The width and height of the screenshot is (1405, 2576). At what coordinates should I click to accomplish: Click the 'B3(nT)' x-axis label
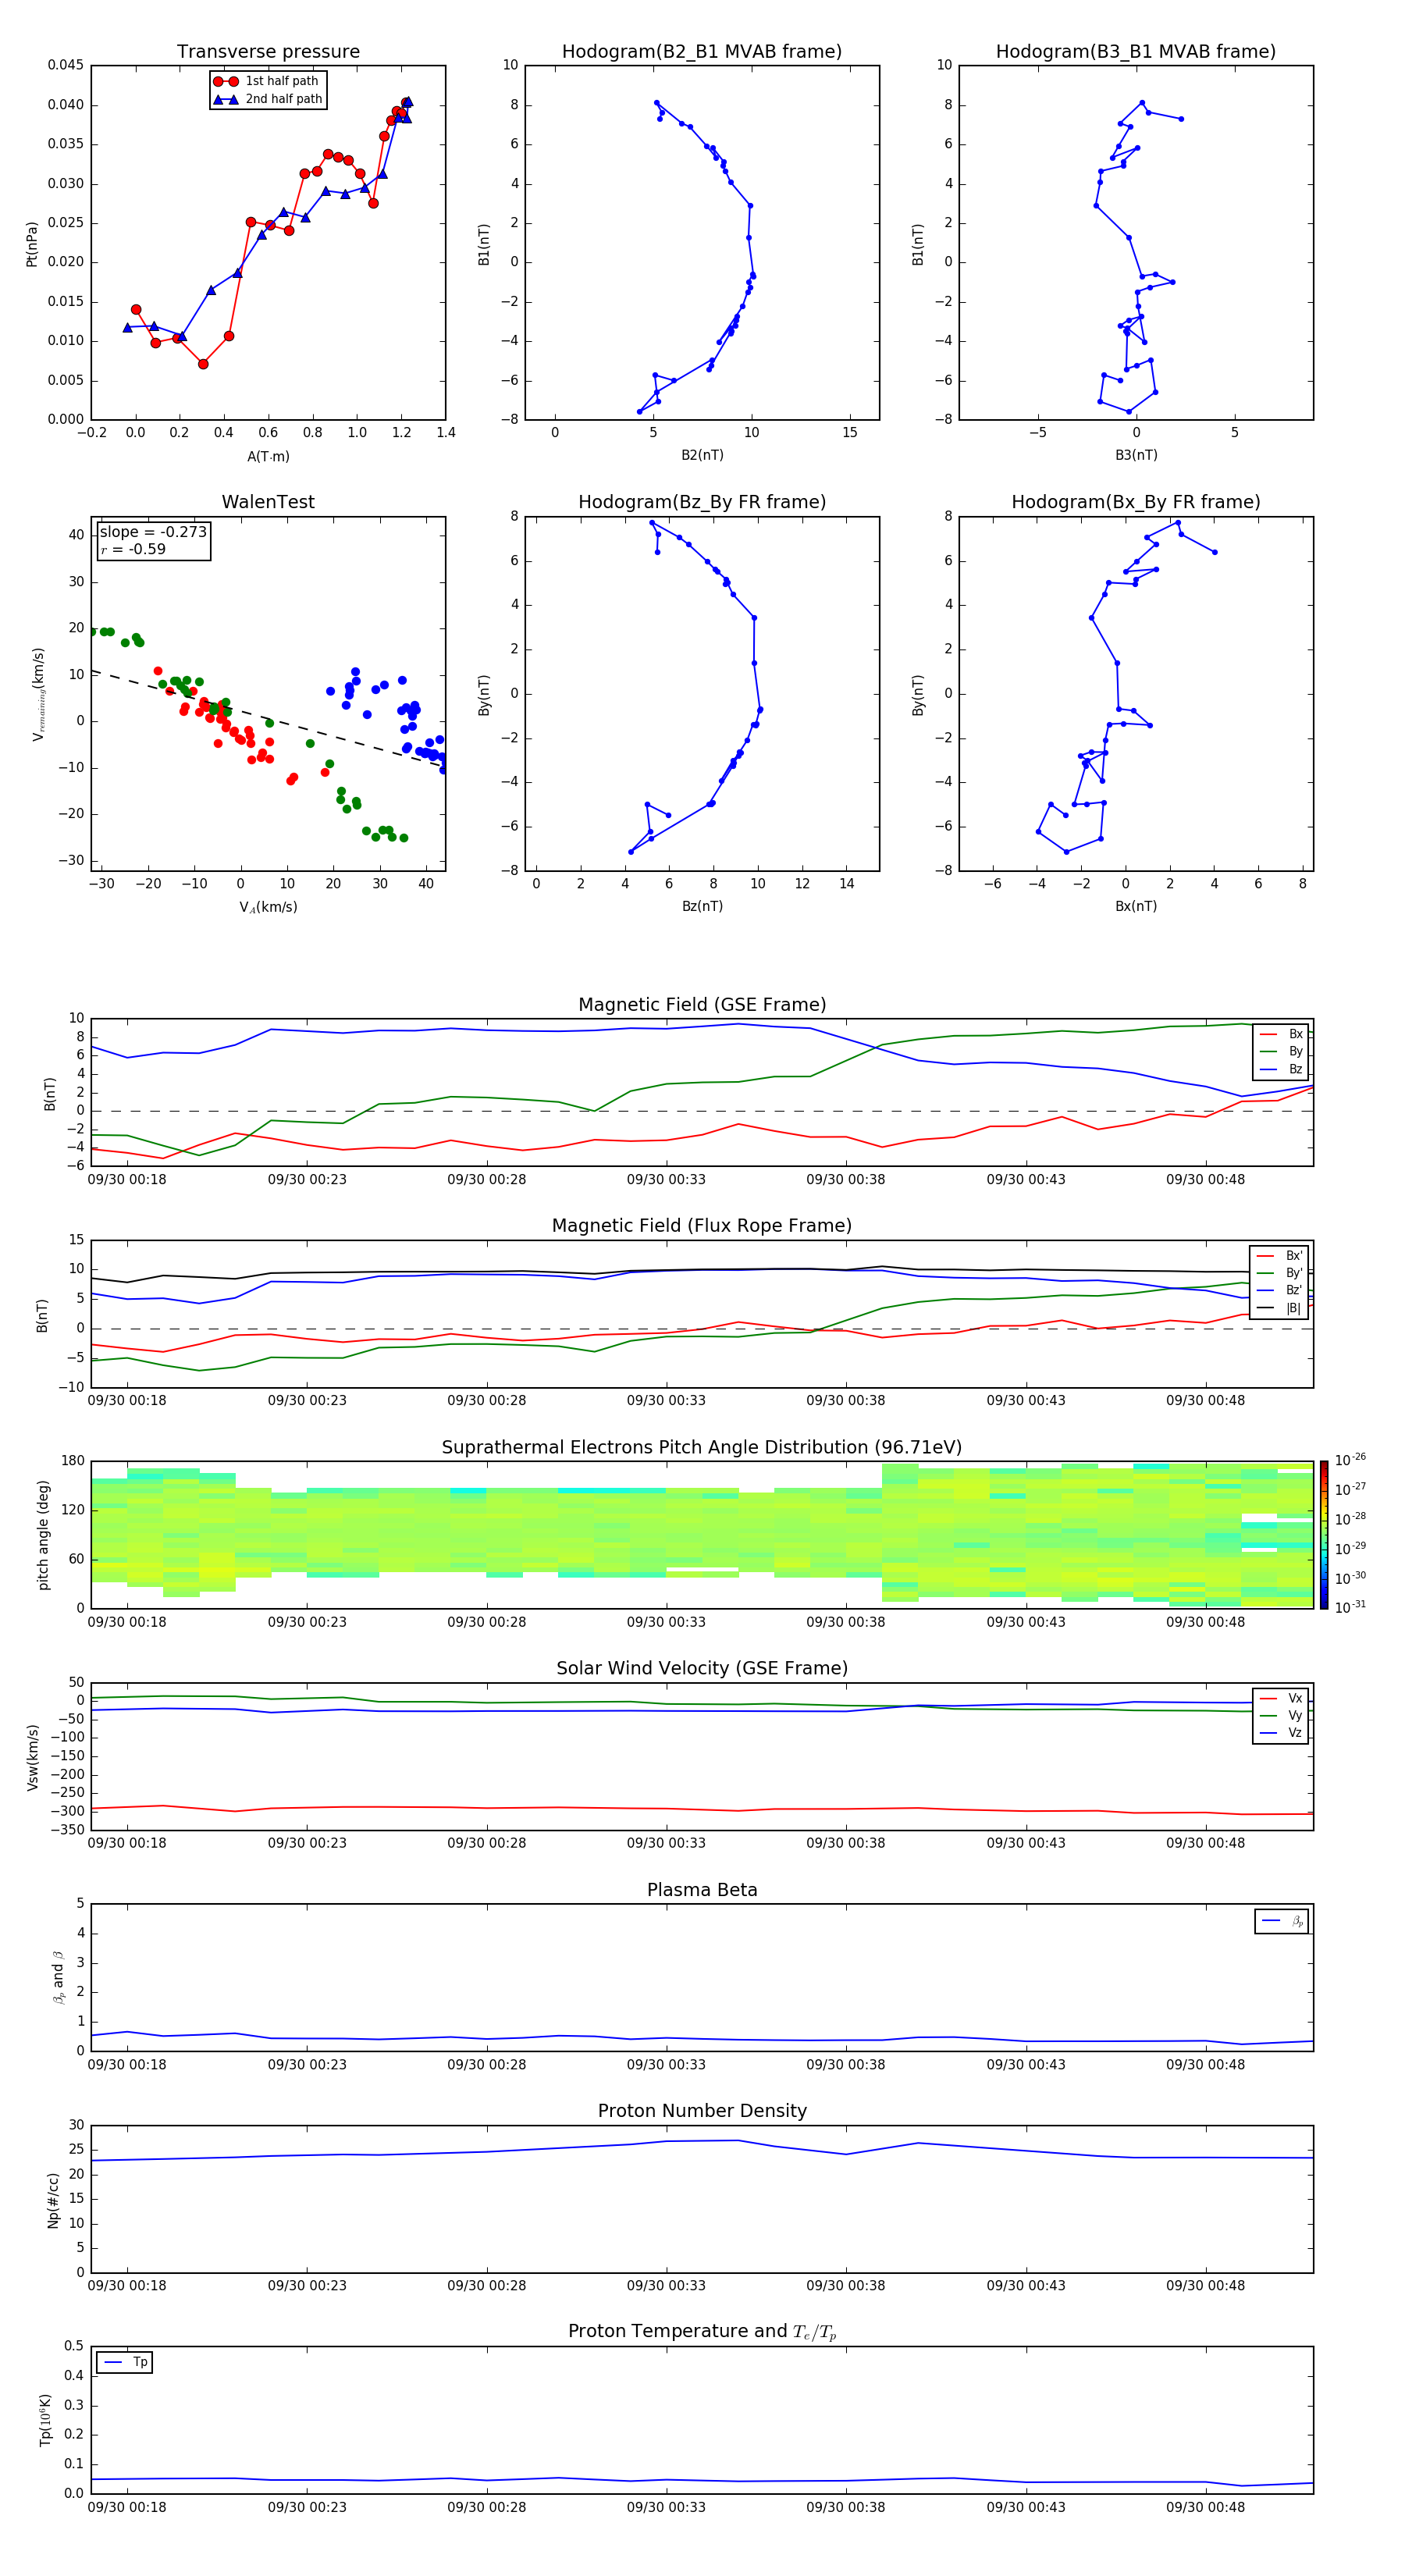pos(1136,455)
